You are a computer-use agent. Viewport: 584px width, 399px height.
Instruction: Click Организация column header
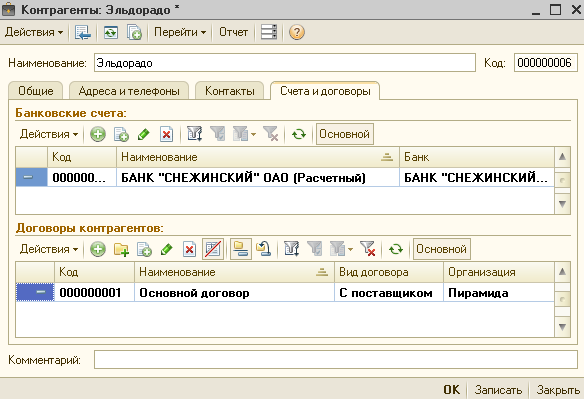point(499,272)
